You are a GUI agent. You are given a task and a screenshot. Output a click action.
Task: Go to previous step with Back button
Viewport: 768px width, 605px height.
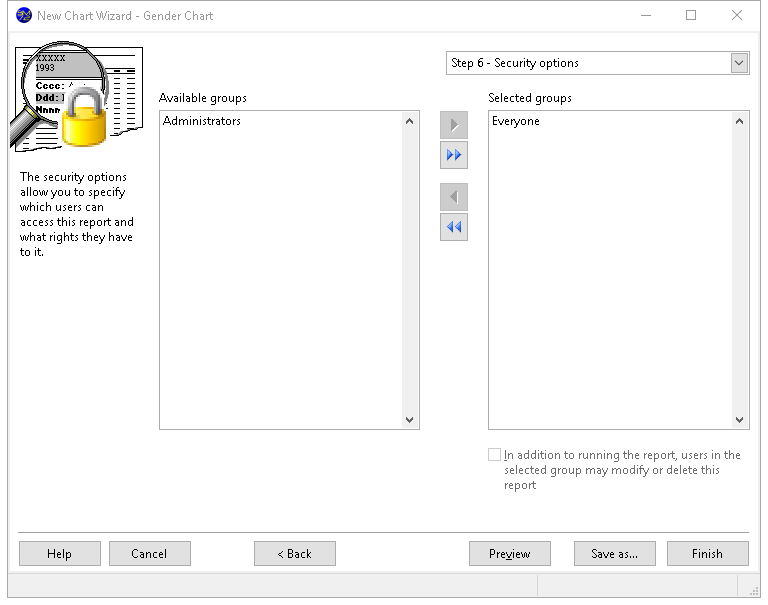295,554
